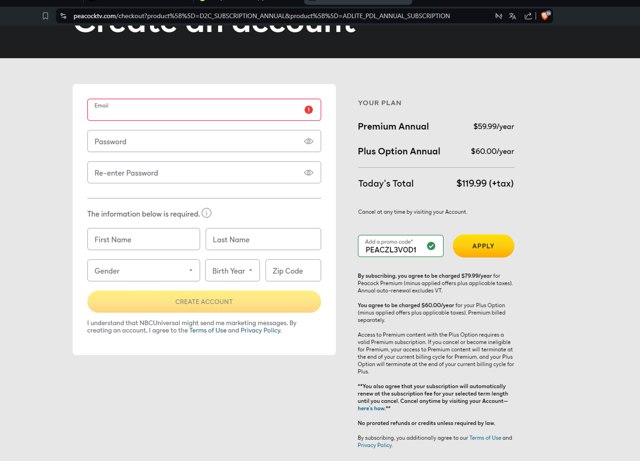Open Terms of Use link under Create Account
The height and width of the screenshot is (461, 640).
coord(208,330)
